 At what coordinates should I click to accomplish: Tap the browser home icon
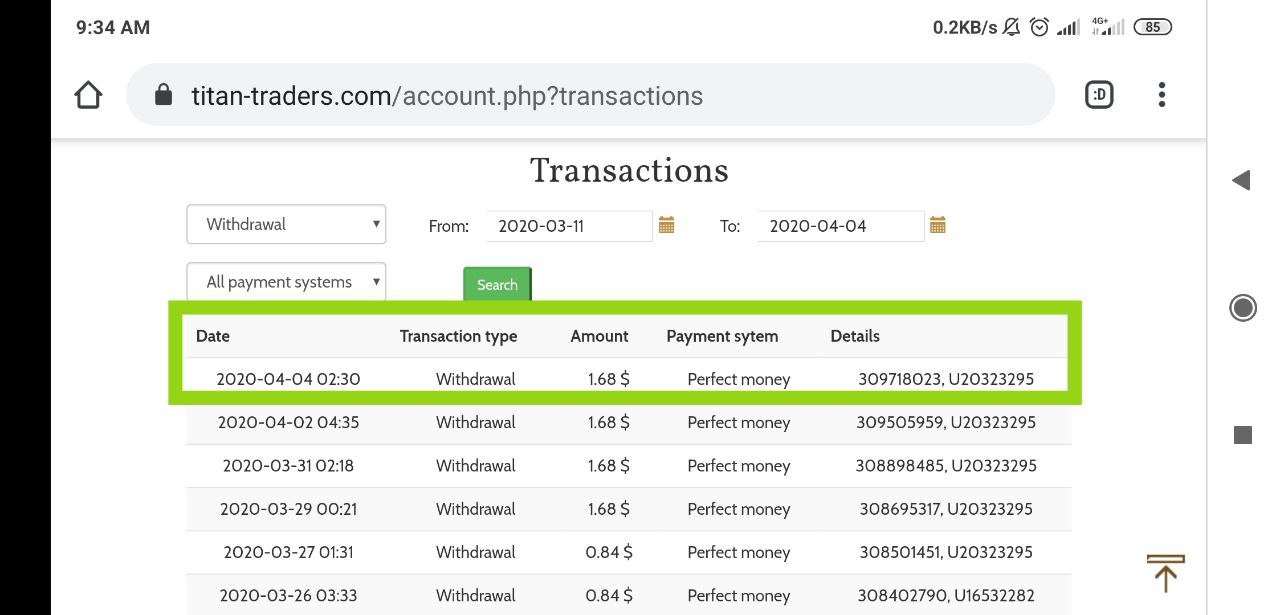click(88, 96)
